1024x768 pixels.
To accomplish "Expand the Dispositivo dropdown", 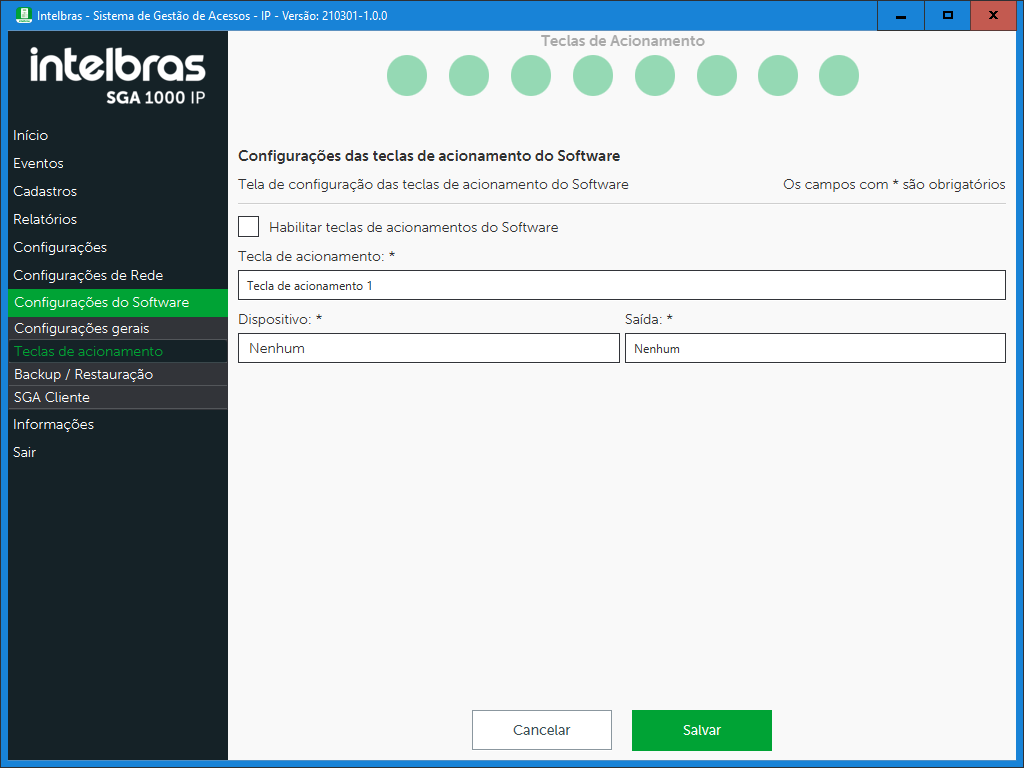I will [x=428, y=348].
